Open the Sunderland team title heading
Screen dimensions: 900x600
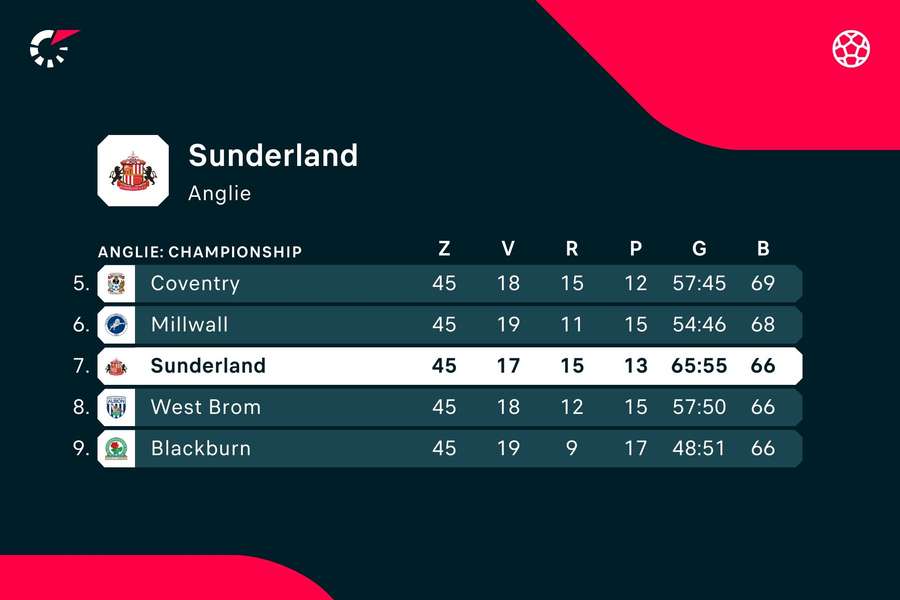pyautogui.click(x=273, y=155)
